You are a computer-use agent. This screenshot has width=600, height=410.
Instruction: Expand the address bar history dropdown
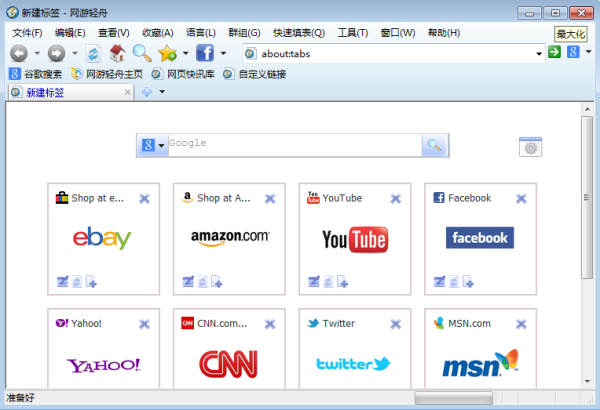tap(539, 53)
